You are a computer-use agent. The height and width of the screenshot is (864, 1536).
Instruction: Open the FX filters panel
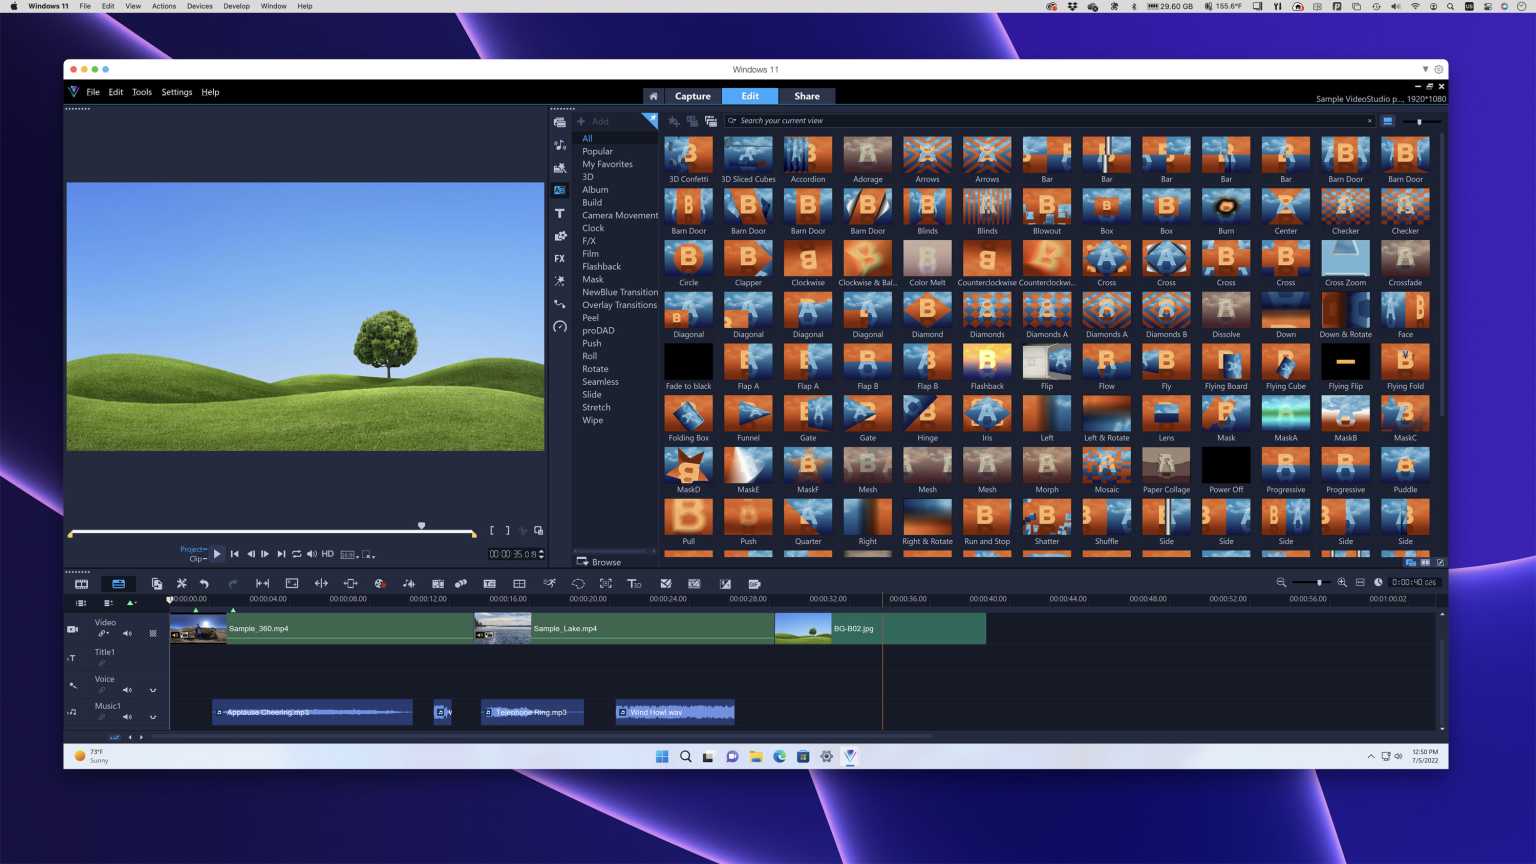[x=559, y=258]
